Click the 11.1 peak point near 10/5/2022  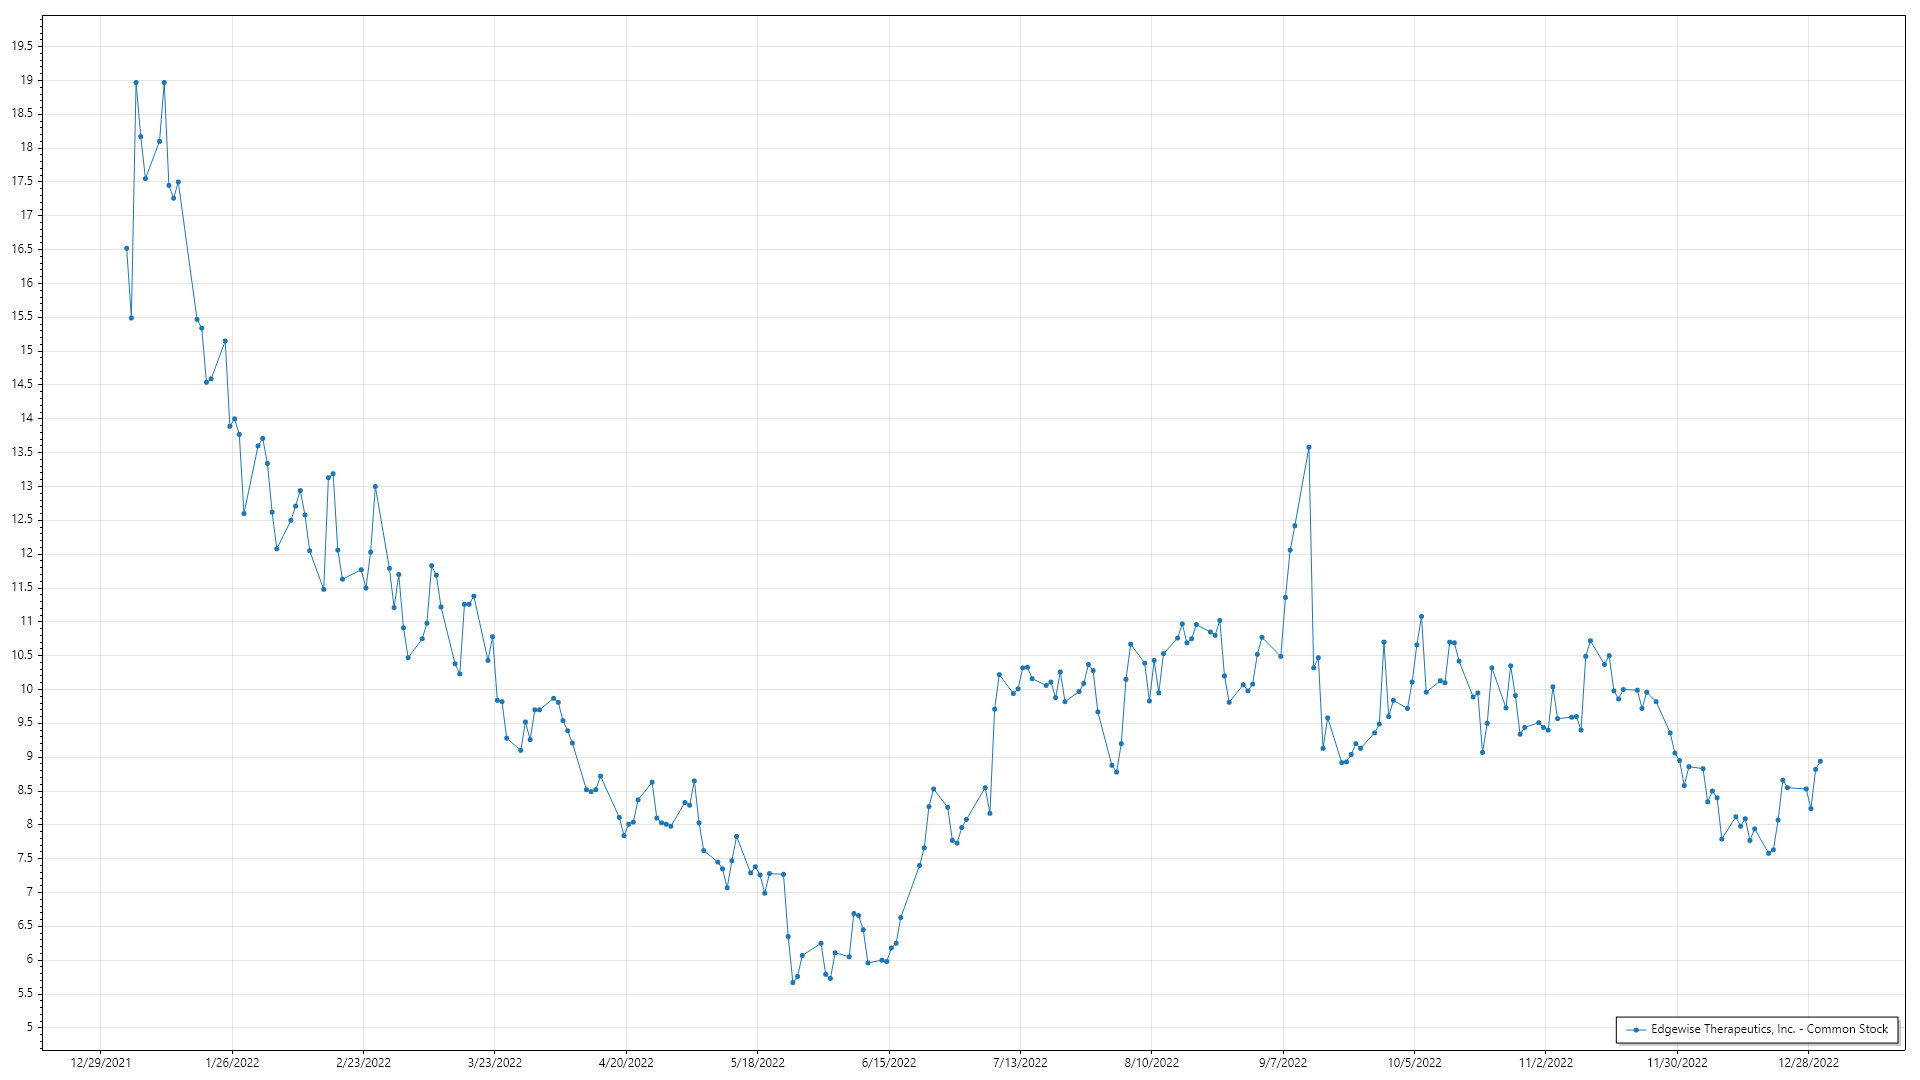(1421, 616)
